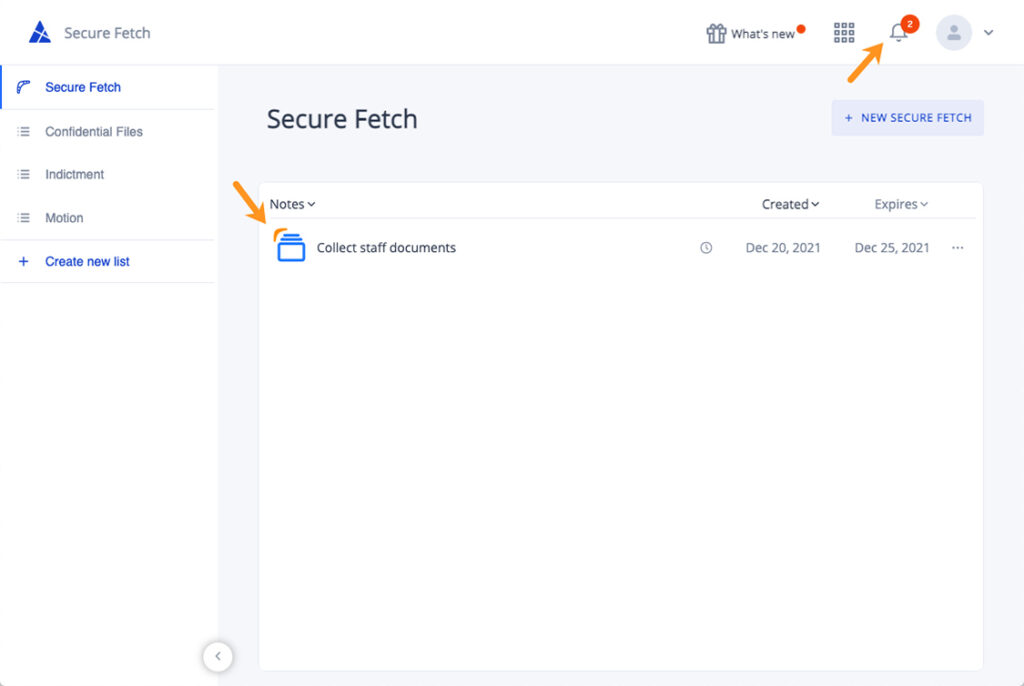Sort by the Created column
The height and width of the screenshot is (686, 1024).
click(790, 204)
